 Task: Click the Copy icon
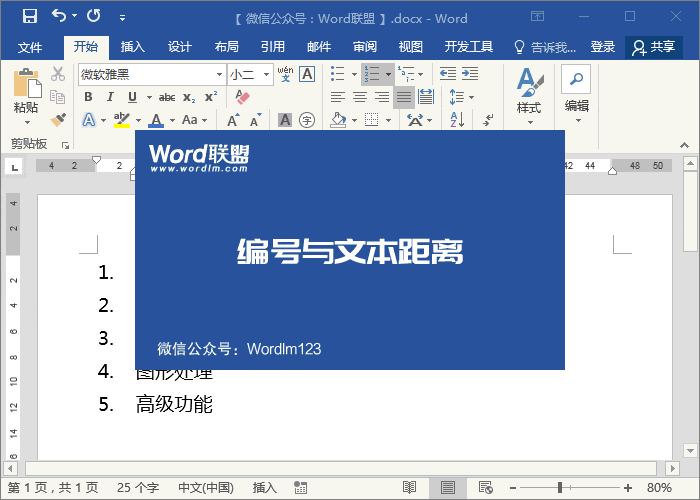pyautogui.click(x=58, y=97)
